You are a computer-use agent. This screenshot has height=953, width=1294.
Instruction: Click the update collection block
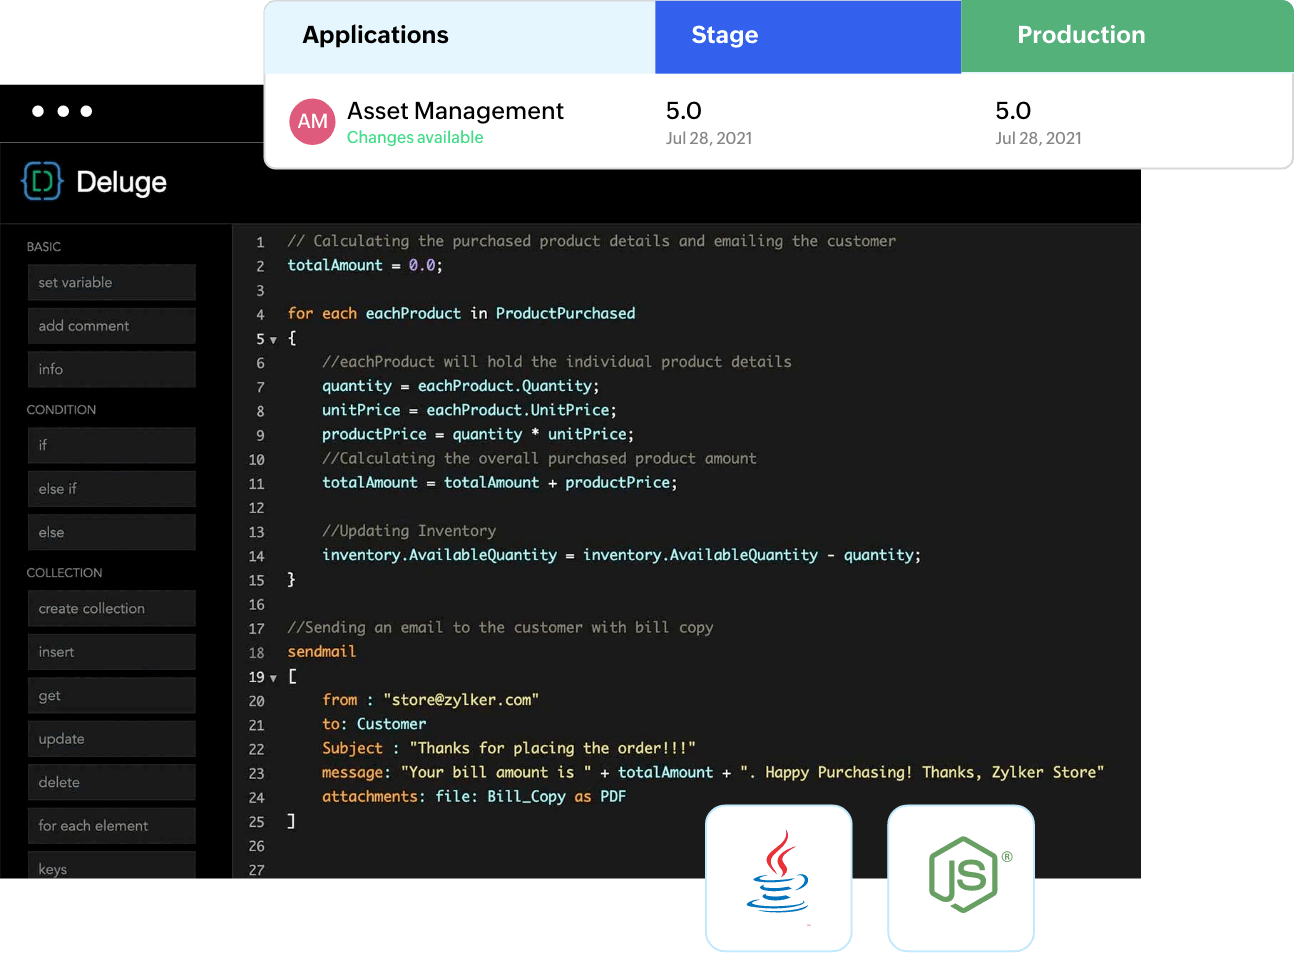(112, 739)
